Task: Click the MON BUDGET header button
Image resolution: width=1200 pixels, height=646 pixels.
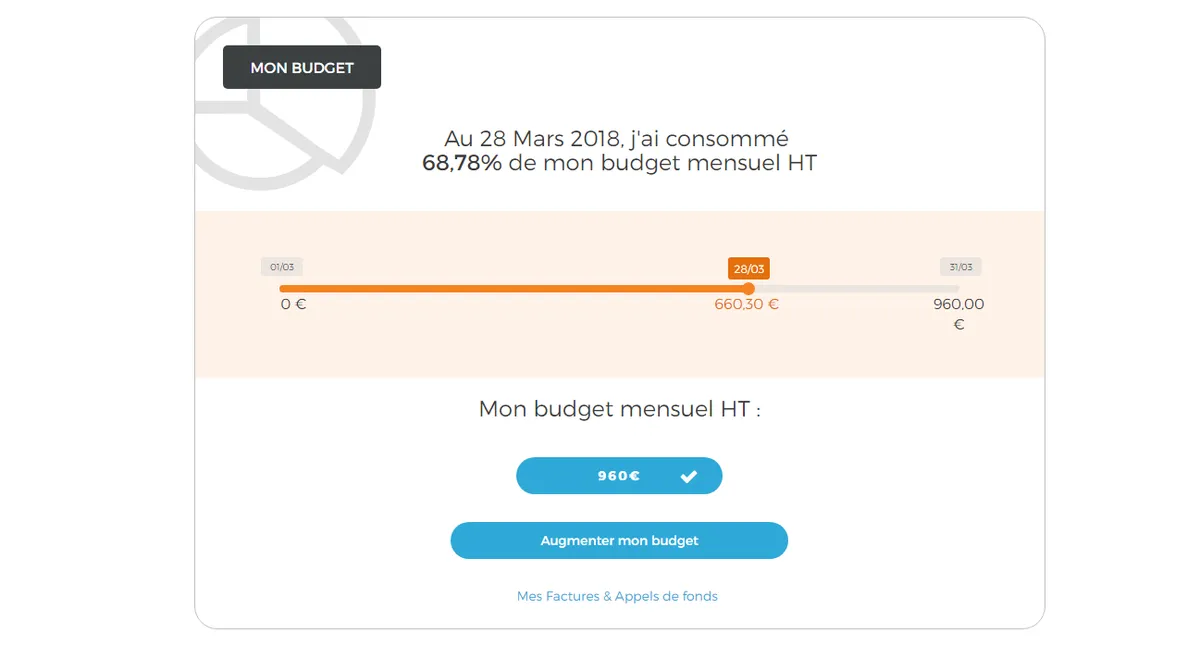Action: pyautogui.click(x=301, y=68)
